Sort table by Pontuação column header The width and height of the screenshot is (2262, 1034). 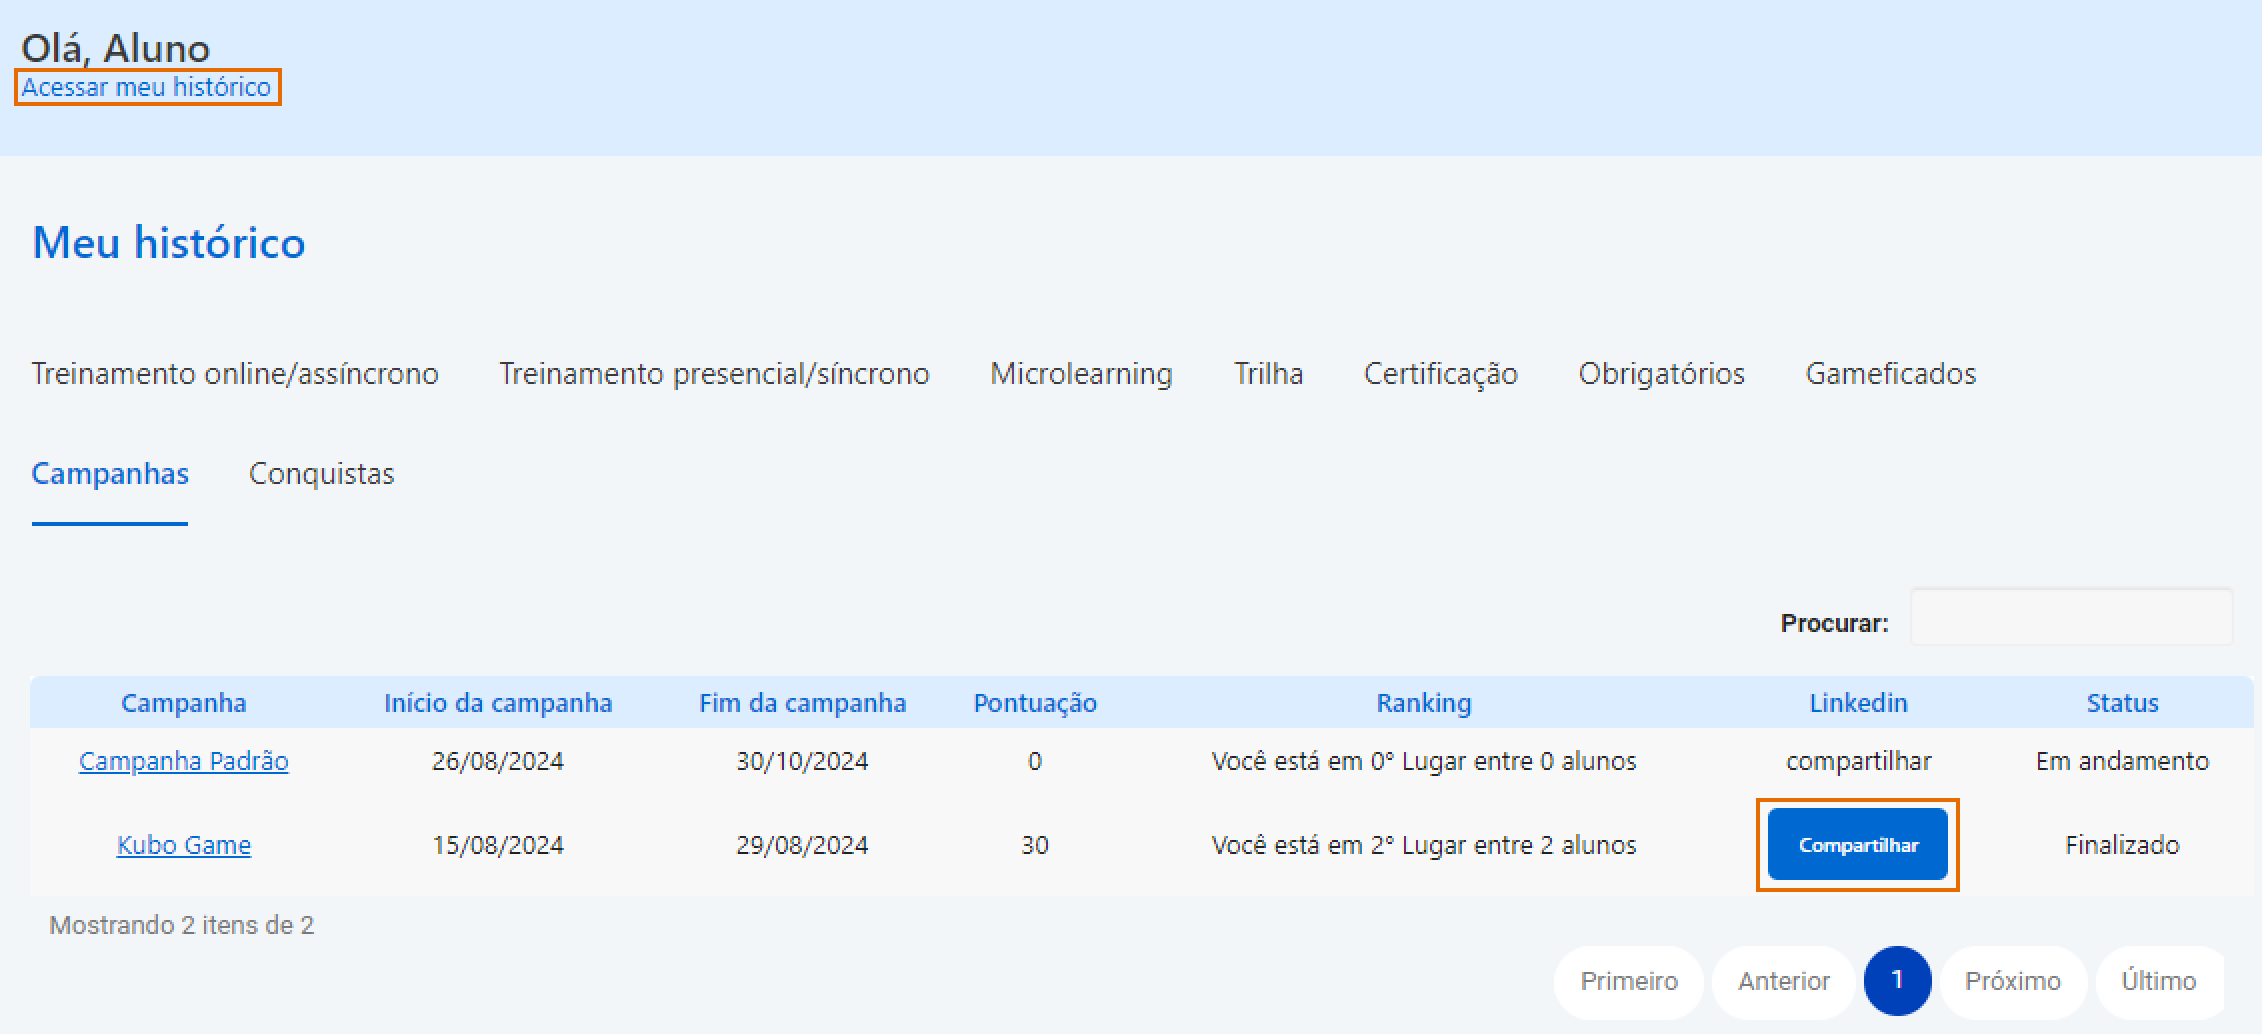pyautogui.click(x=1035, y=703)
